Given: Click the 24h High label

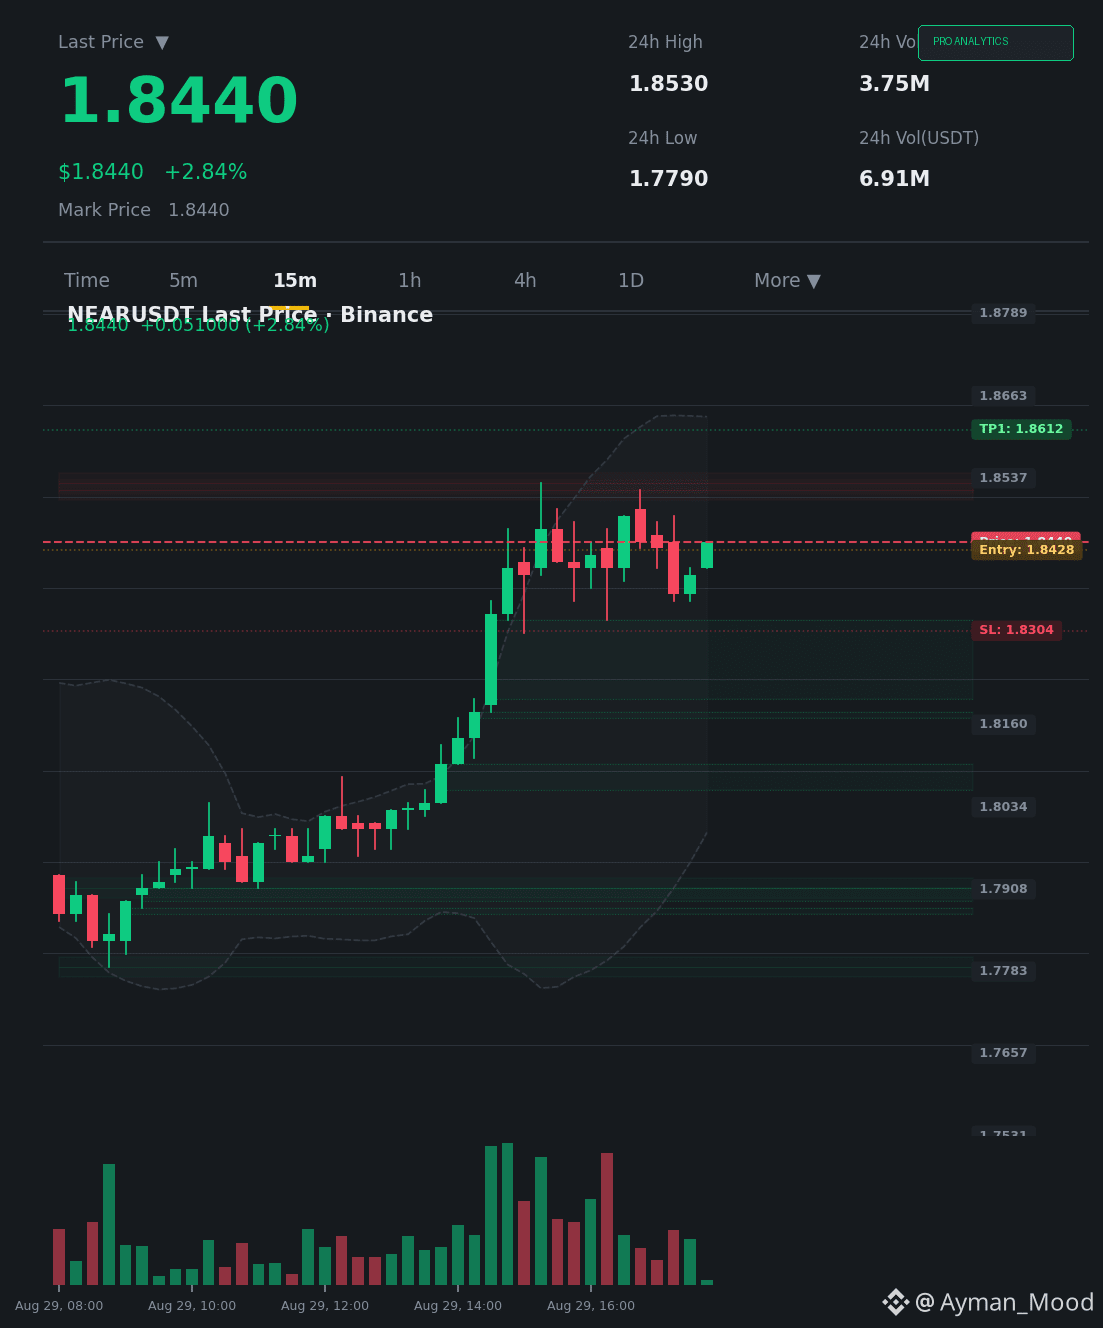Looking at the screenshot, I should coord(665,42).
